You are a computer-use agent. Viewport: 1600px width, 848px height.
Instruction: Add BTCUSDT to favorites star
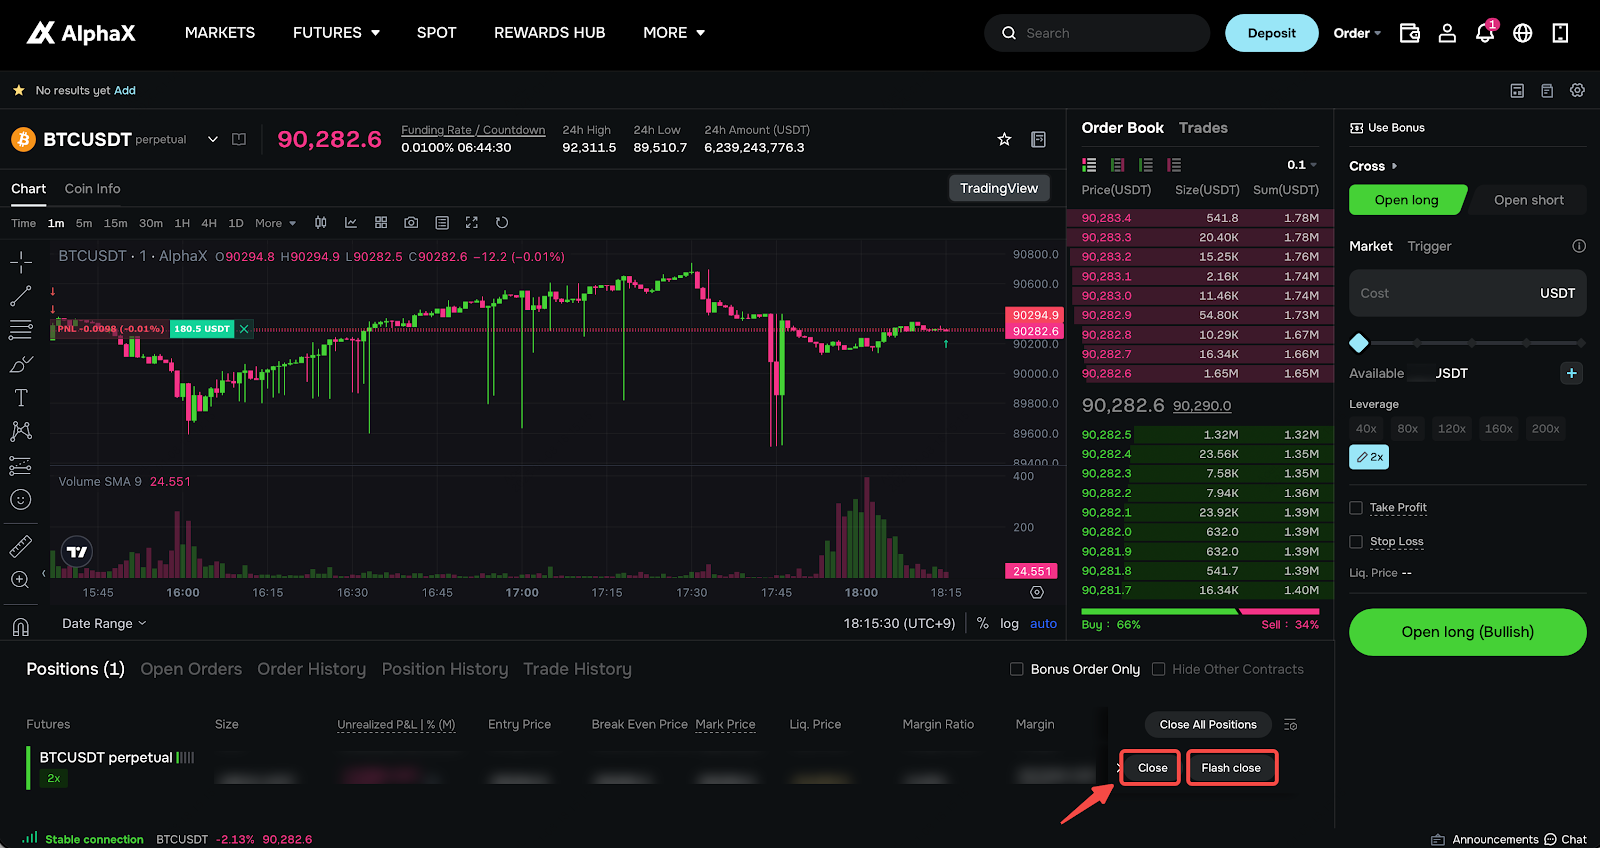[x=1004, y=139]
